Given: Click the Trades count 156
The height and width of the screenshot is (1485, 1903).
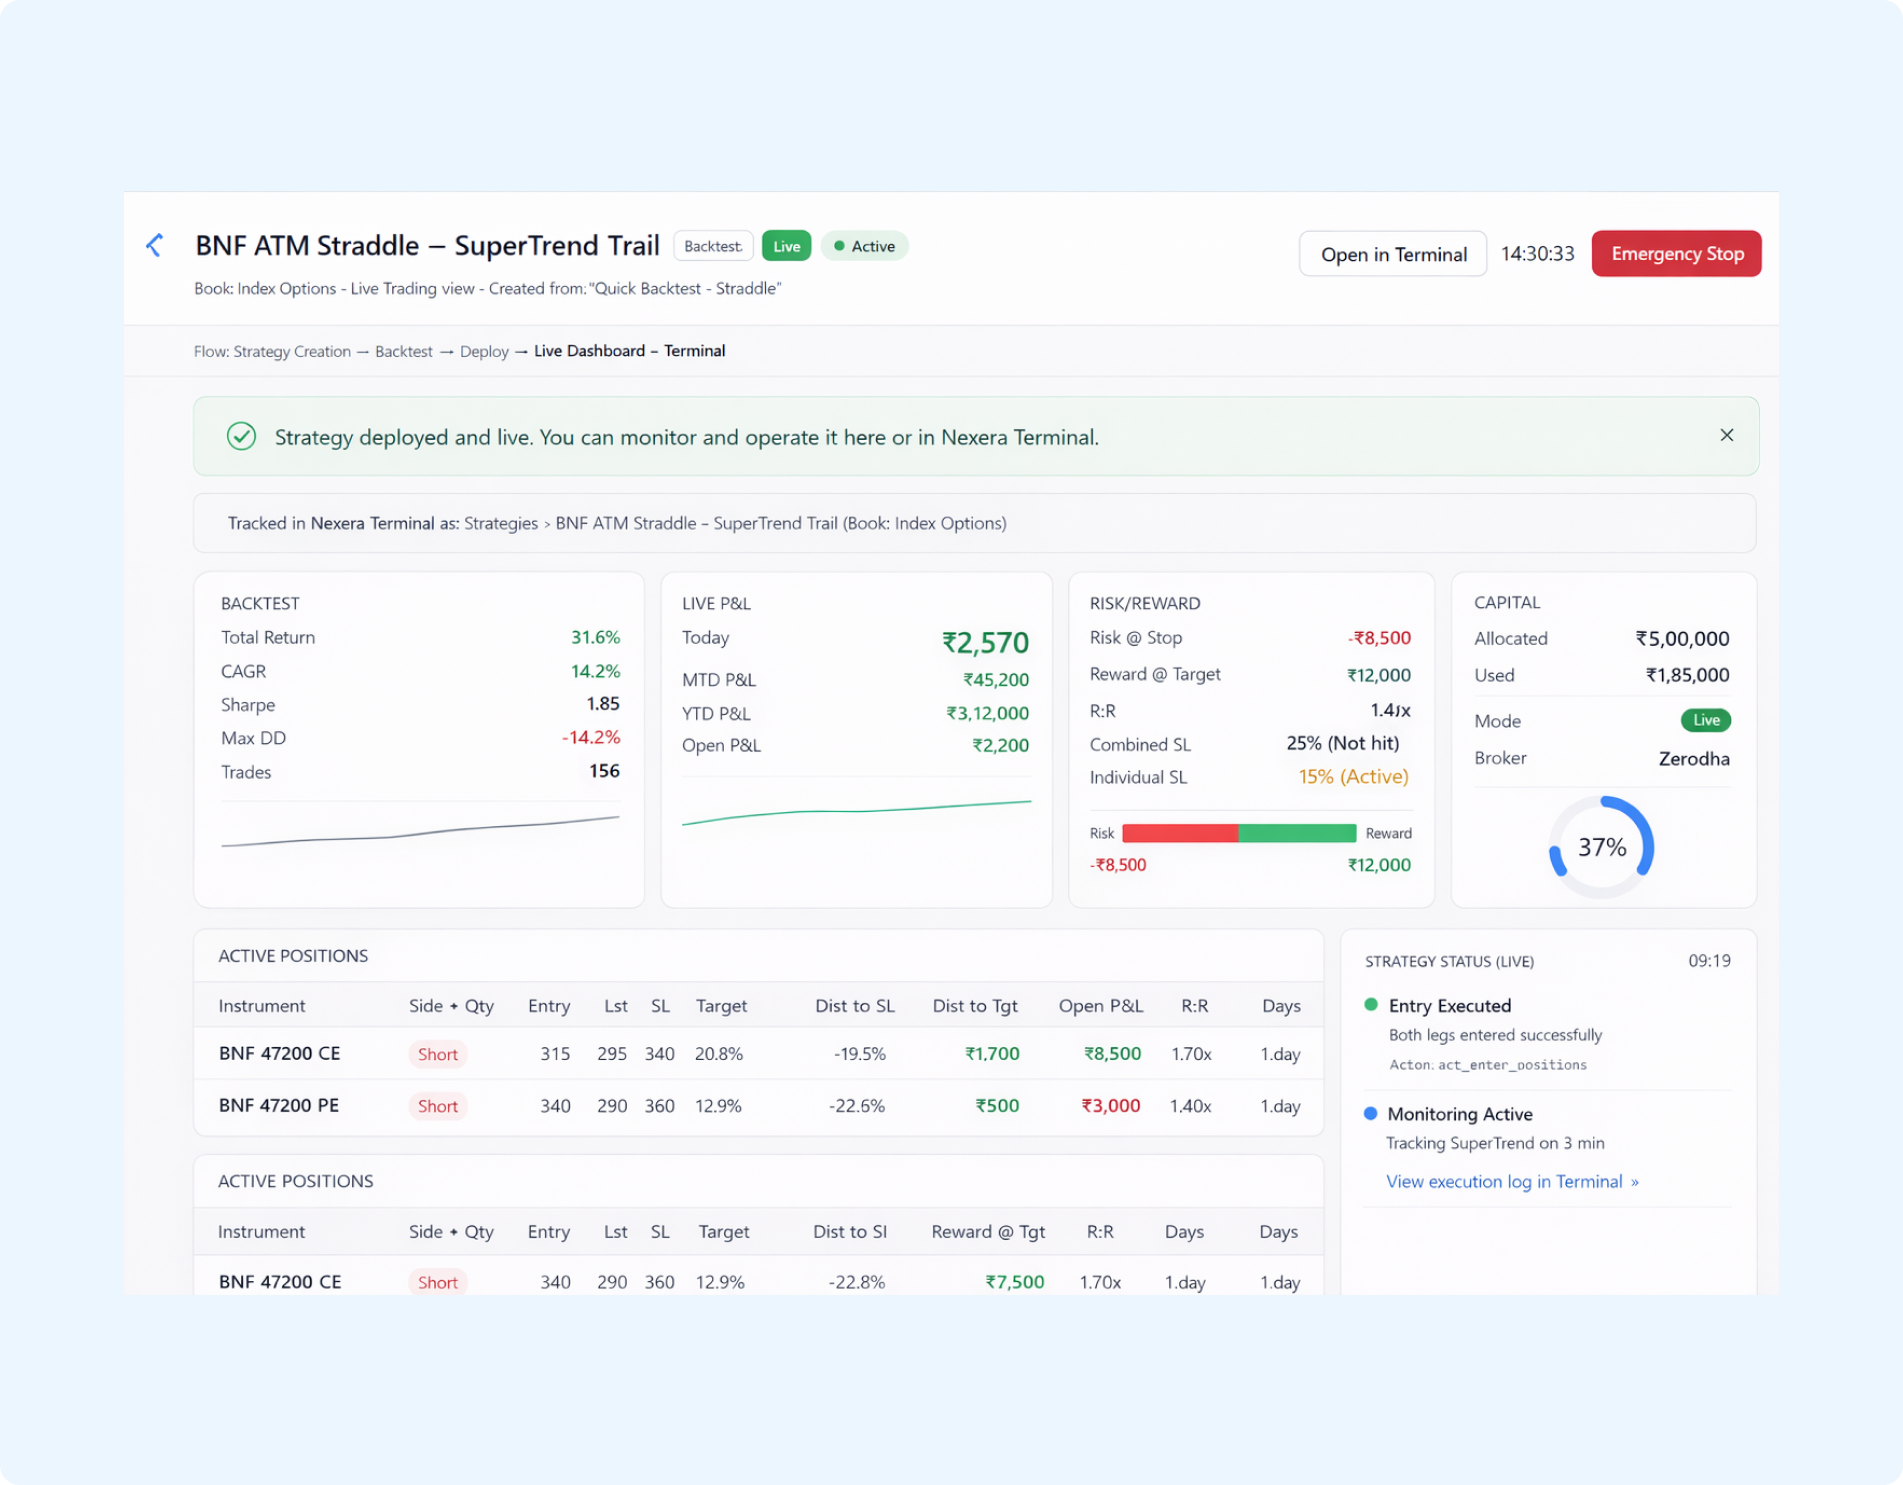Looking at the screenshot, I should point(604,771).
